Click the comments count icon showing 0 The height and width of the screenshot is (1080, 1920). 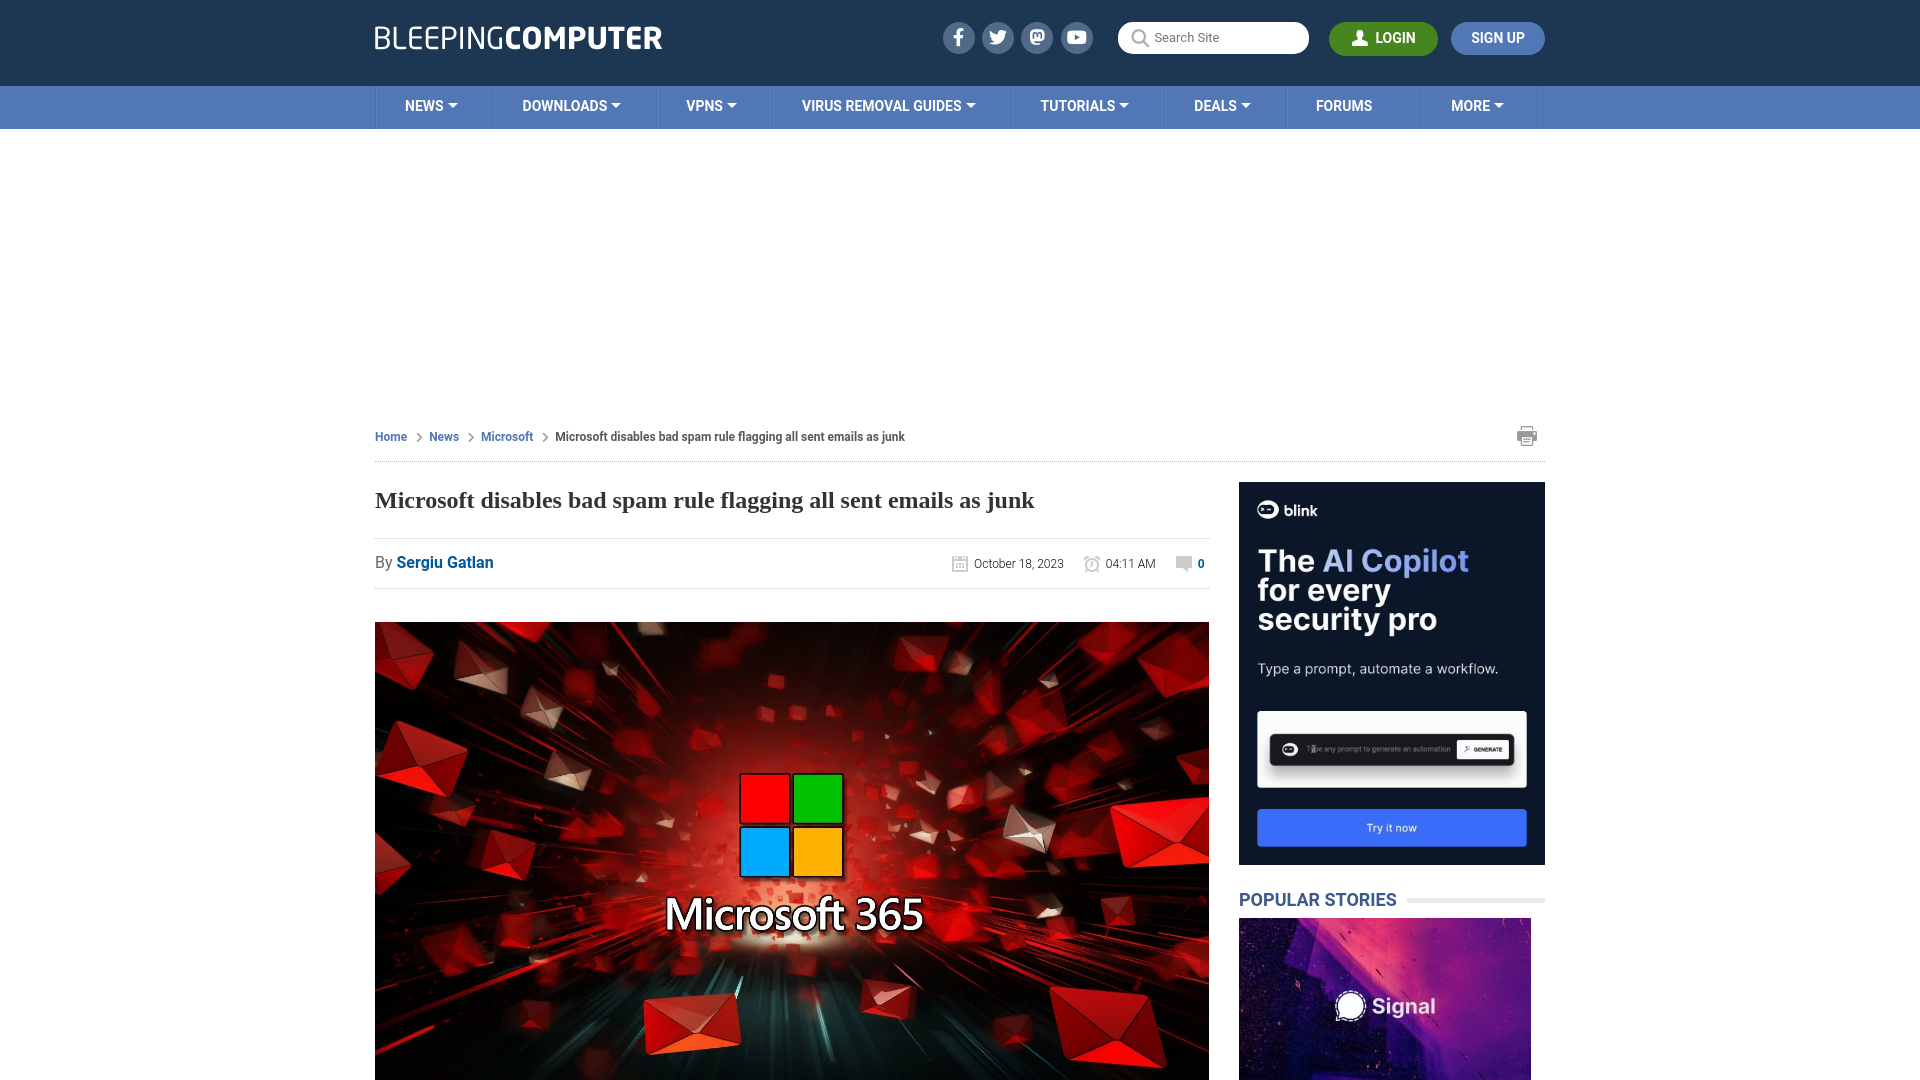coord(1189,563)
